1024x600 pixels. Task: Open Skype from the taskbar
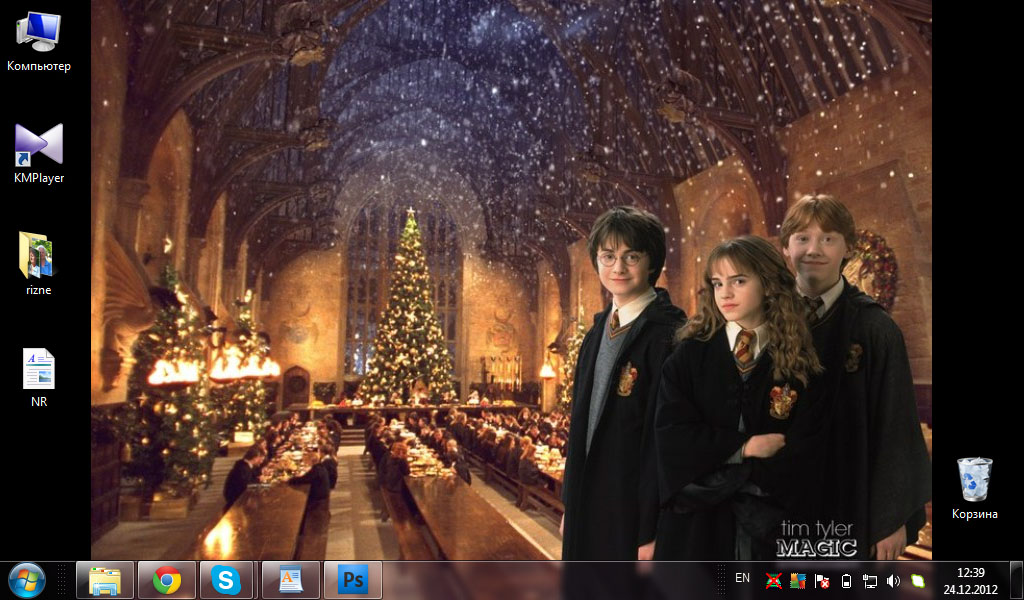pyautogui.click(x=226, y=580)
